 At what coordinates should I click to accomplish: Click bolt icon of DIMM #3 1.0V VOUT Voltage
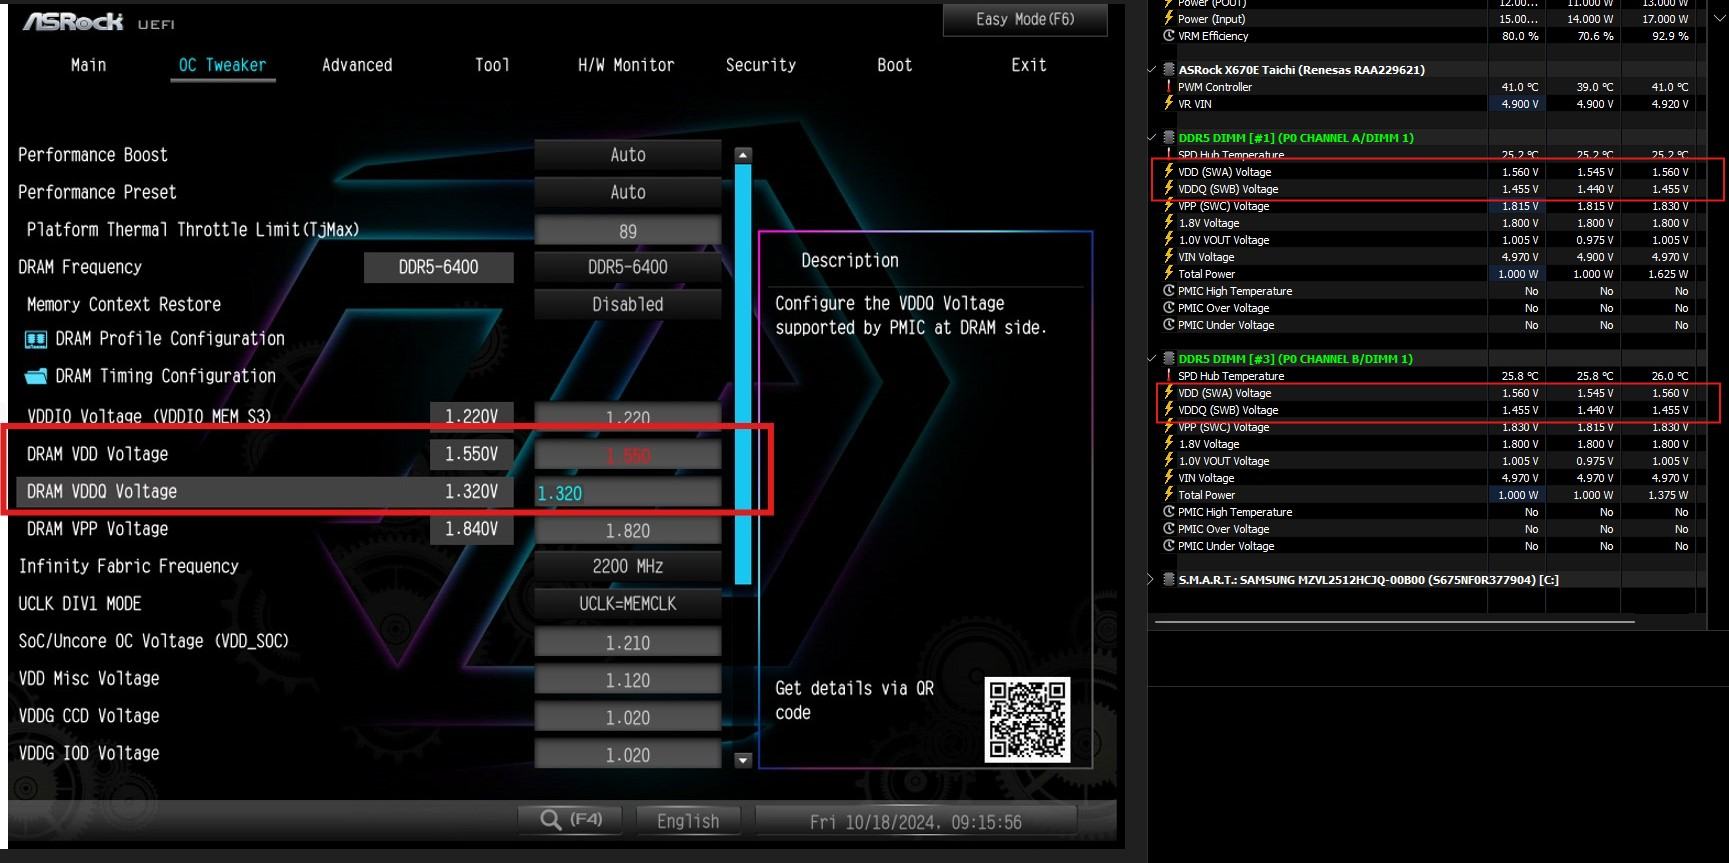pyautogui.click(x=1168, y=461)
